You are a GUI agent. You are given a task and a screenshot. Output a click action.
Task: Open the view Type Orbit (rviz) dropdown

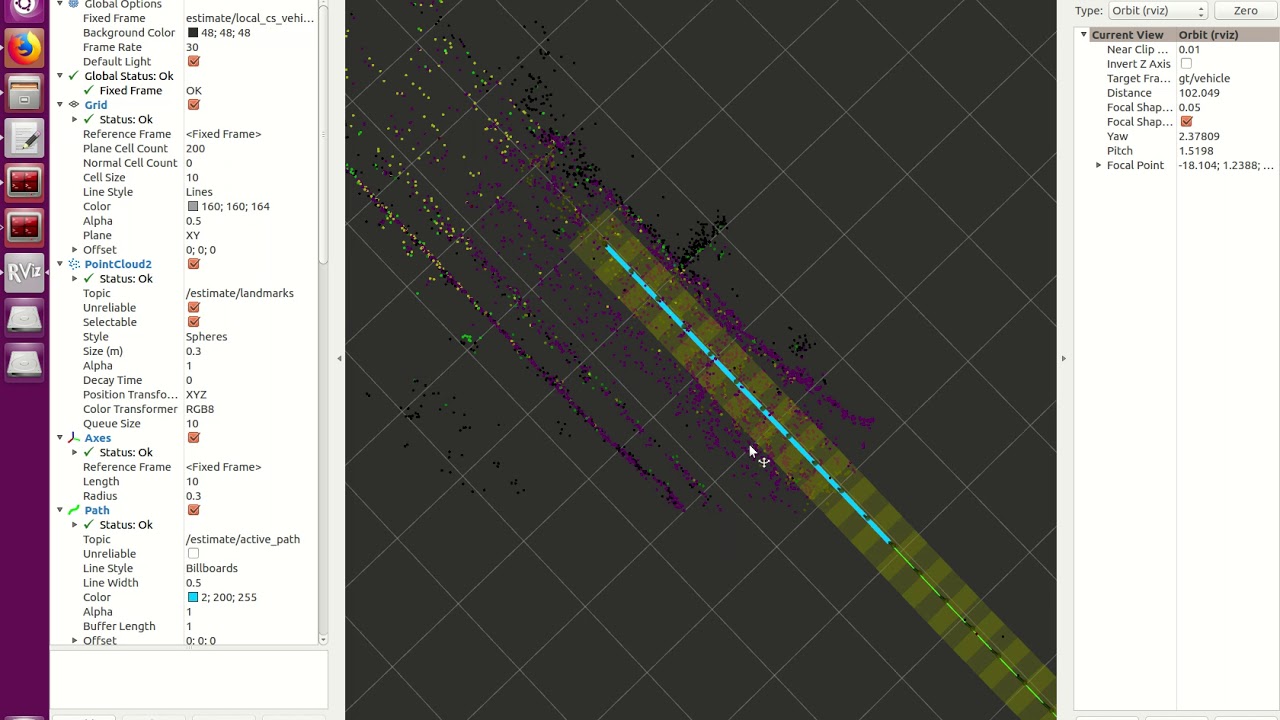pyautogui.click(x=1158, y=11)
